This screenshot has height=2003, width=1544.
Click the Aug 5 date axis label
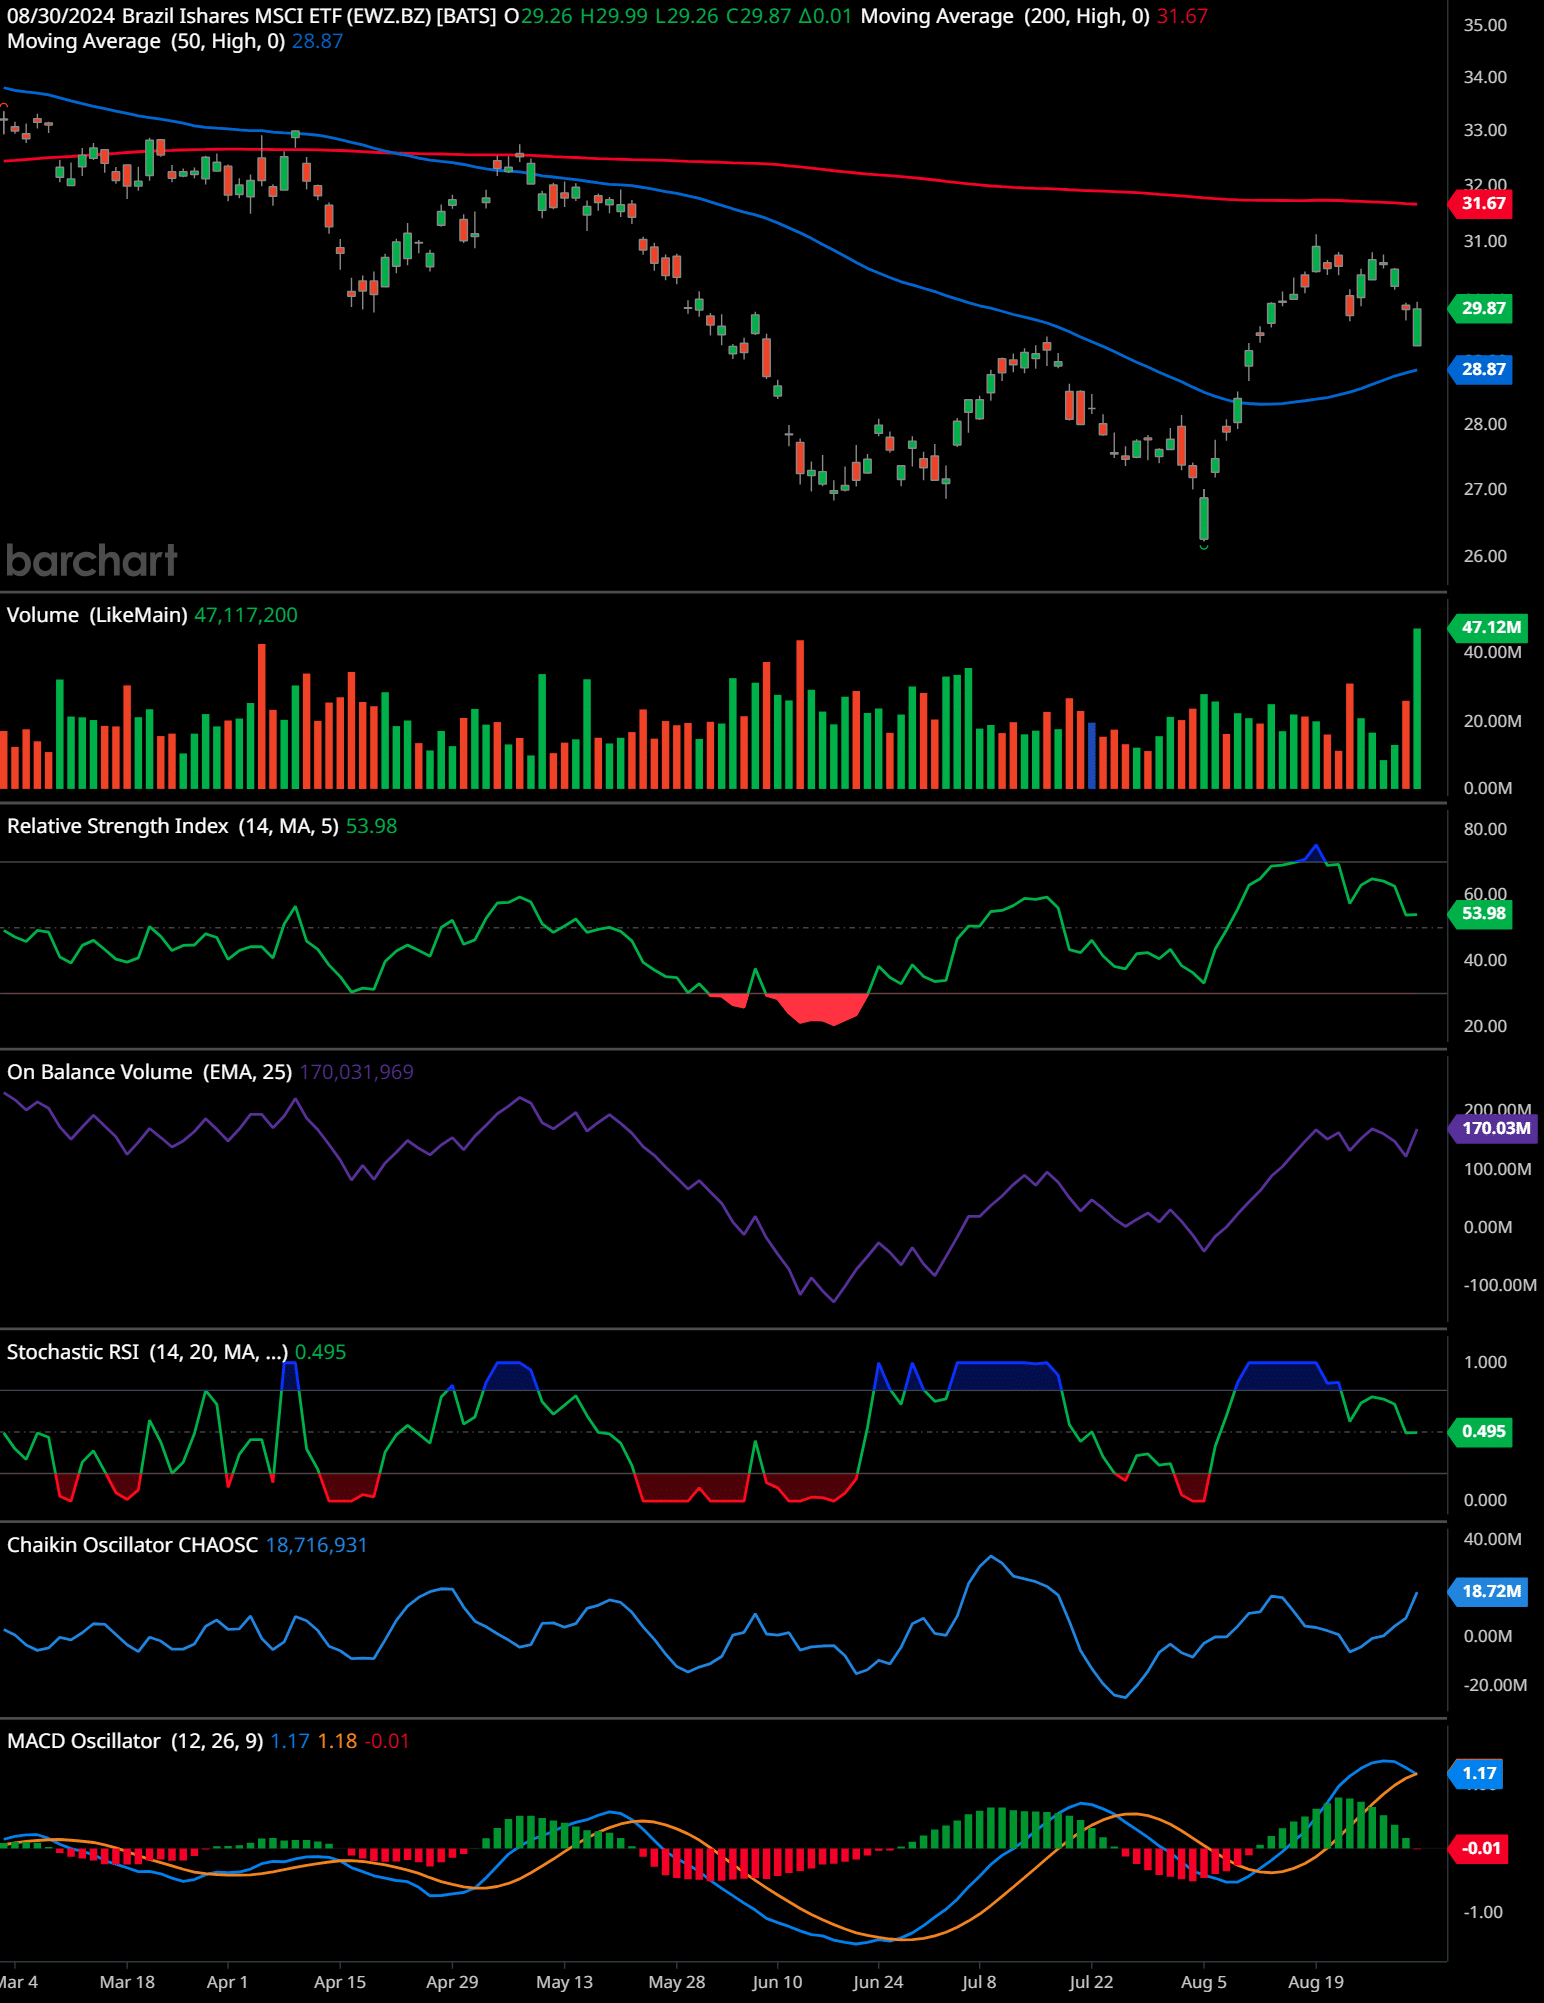pyautogui.click(x=1203, y=1982)
